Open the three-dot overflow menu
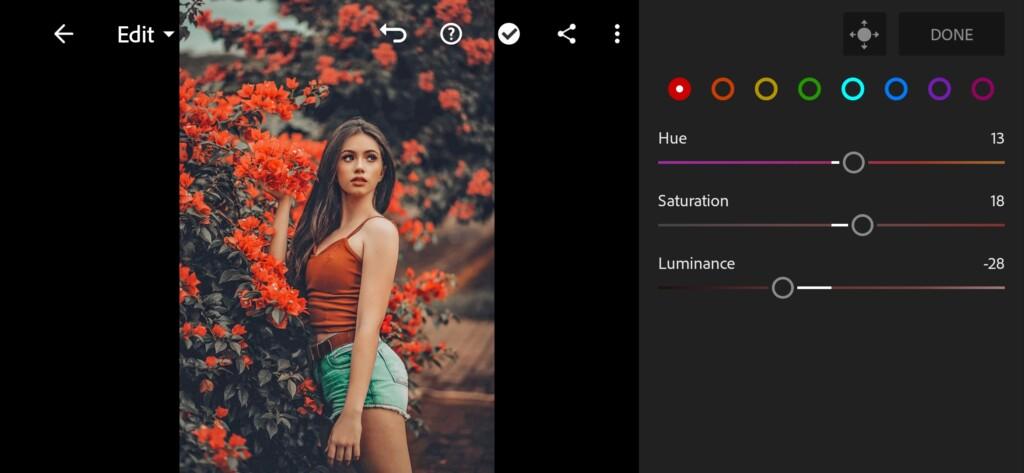Viewport: 1024px width, 473px height. click(617, 34)
